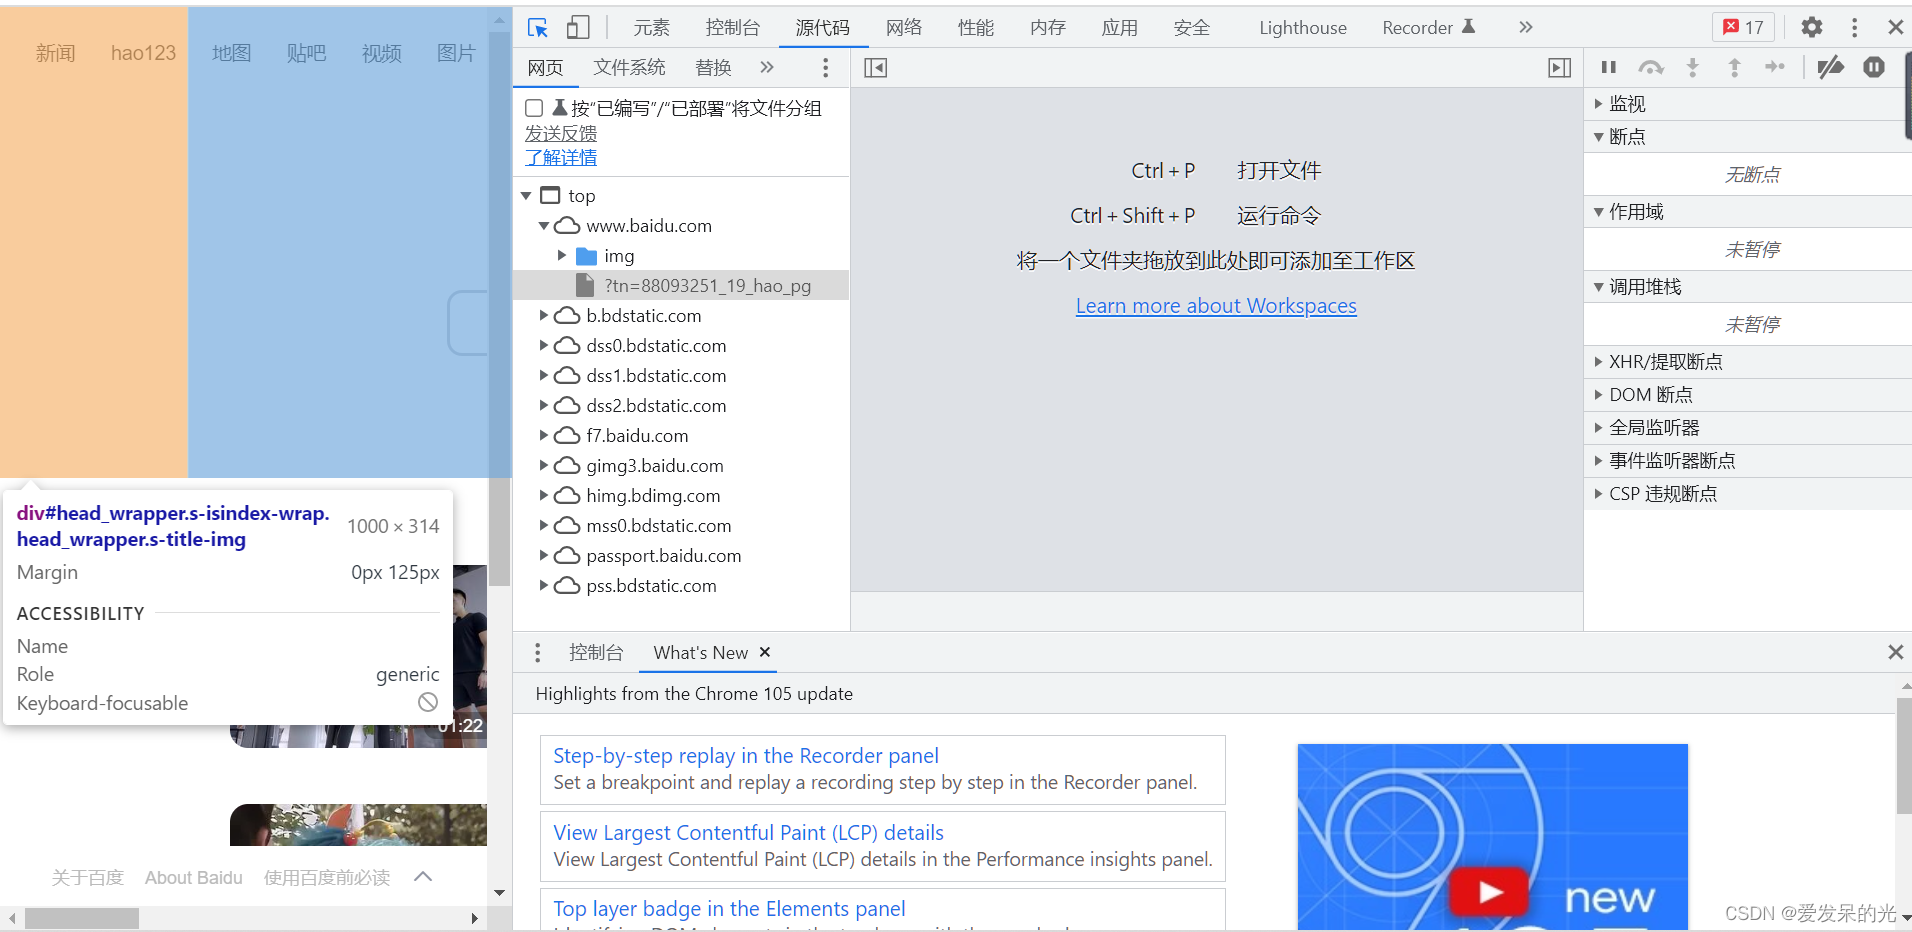Expand DOM 断点 section
The image size is (1912, 932).
click(x=1747, y=395)
